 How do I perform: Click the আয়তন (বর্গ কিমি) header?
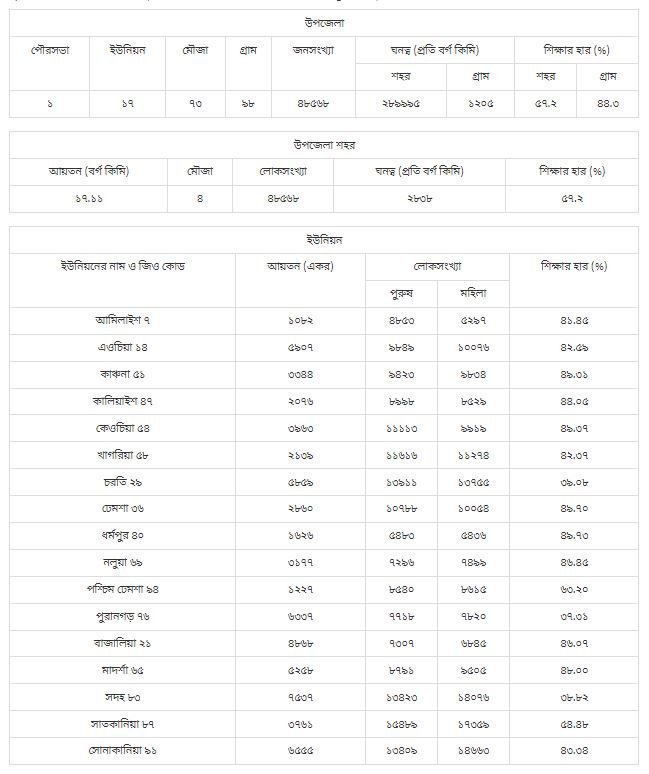(89, 171)
